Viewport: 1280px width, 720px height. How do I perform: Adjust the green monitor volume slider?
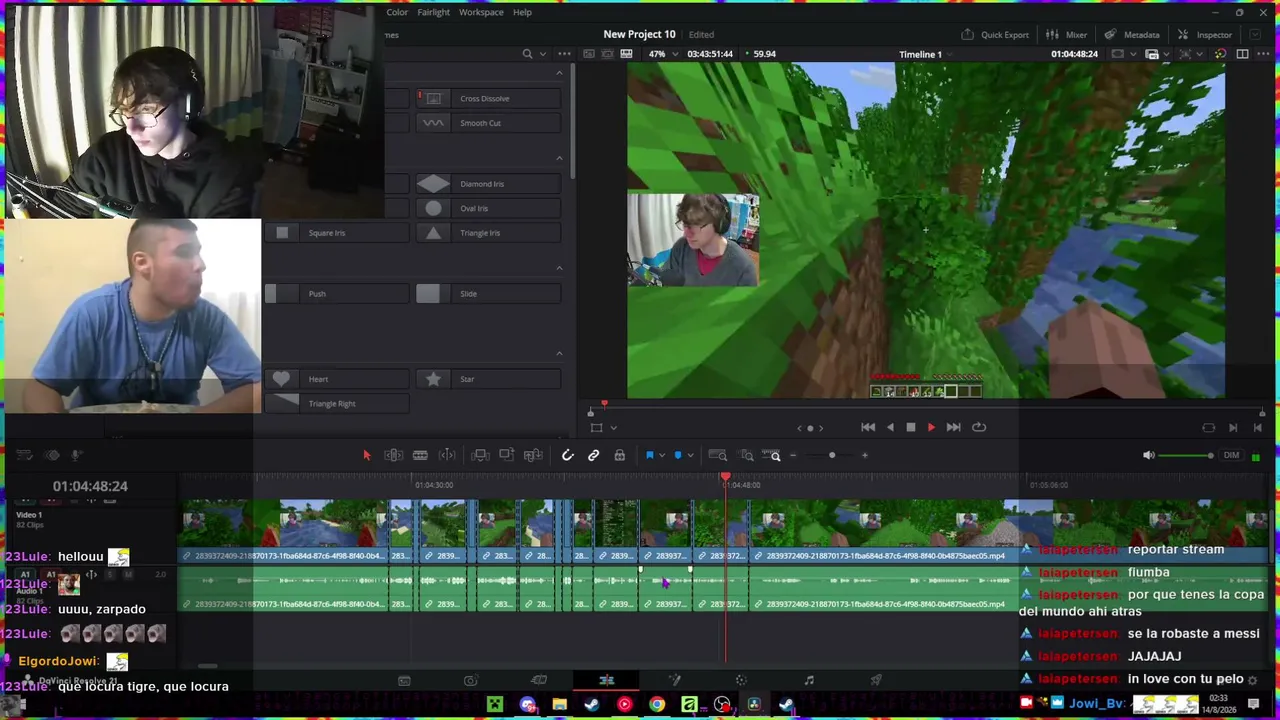(x=1188, y=456)
